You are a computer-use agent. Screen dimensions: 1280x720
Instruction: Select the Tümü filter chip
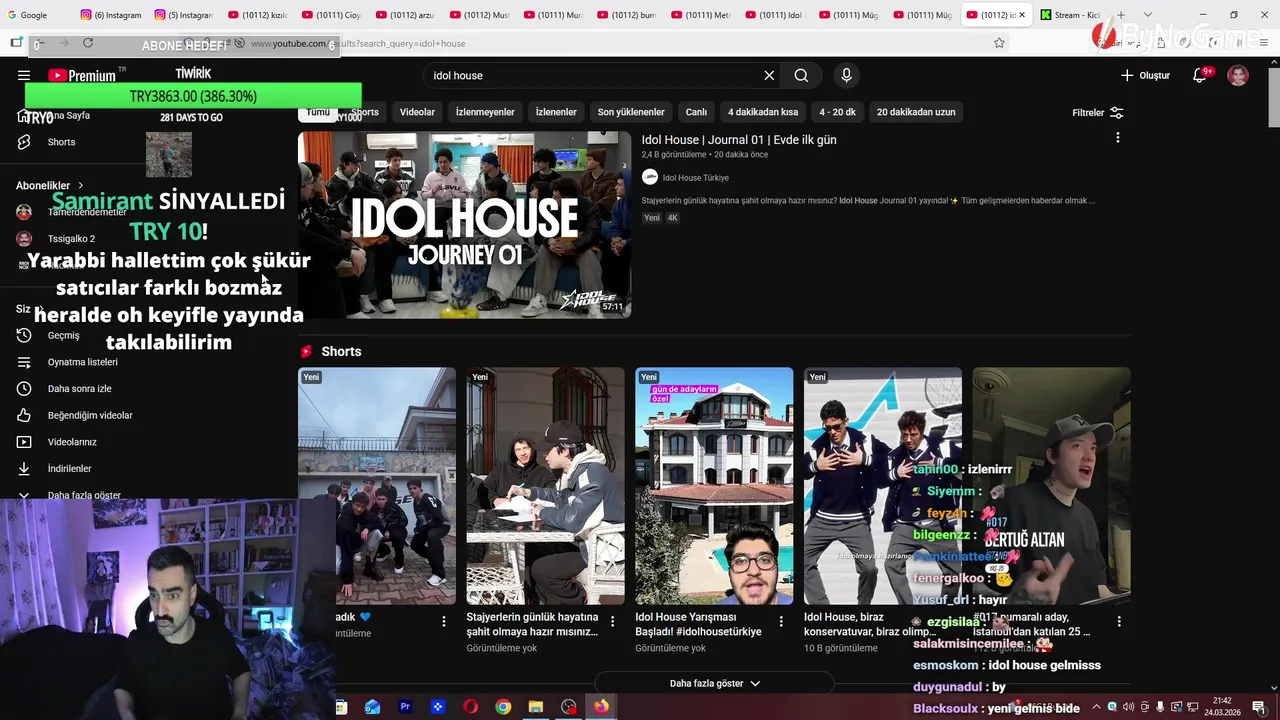(318, 112)
